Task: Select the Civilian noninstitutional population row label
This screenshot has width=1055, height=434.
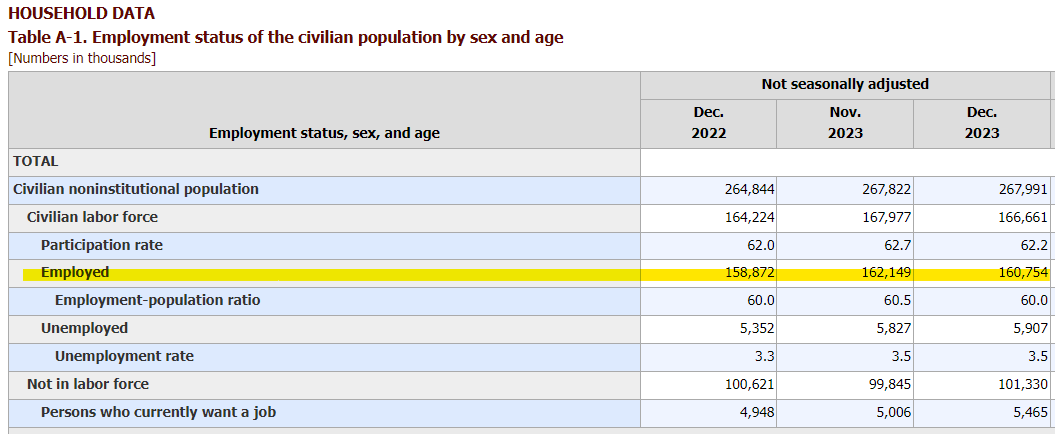Action: (x=135, y=189)
